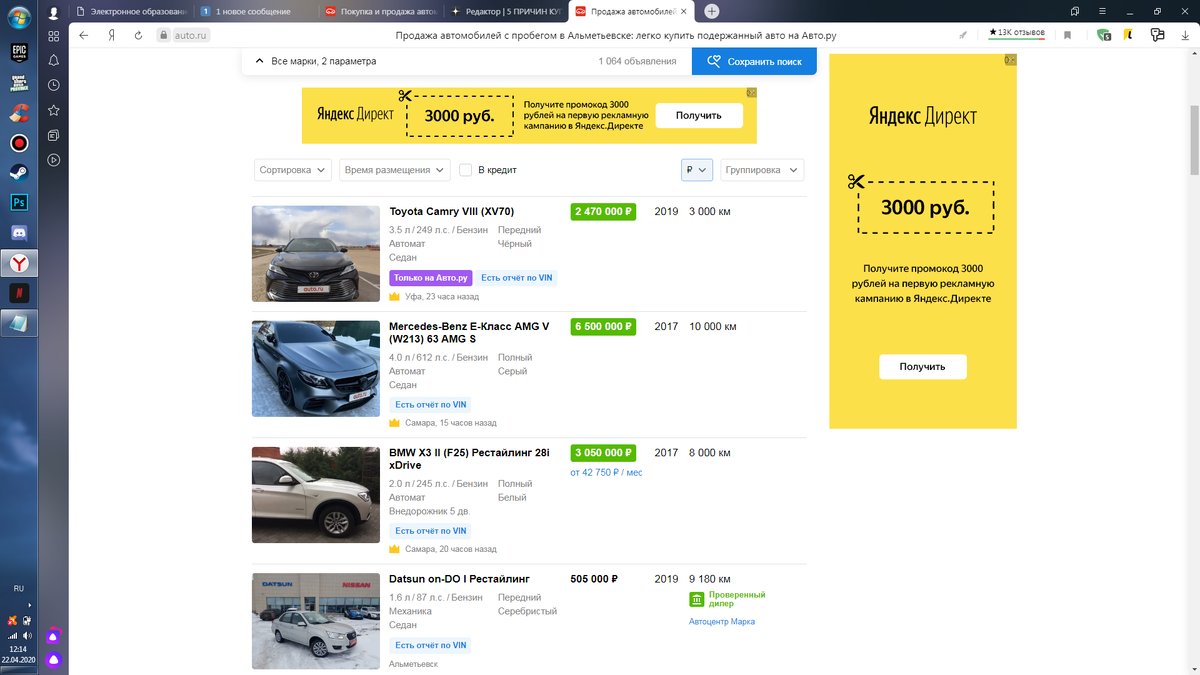This screenshot has width=1200, height=675.
Task: Open the 'Datsun on-DO I Рестайлинг' listing title
Action: (459, 579)
